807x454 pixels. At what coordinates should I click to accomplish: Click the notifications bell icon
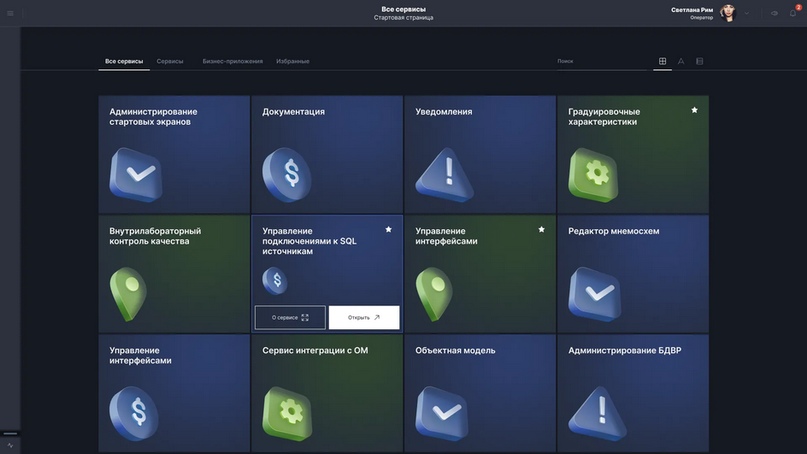pyautogui.click(x=793, y=13)
